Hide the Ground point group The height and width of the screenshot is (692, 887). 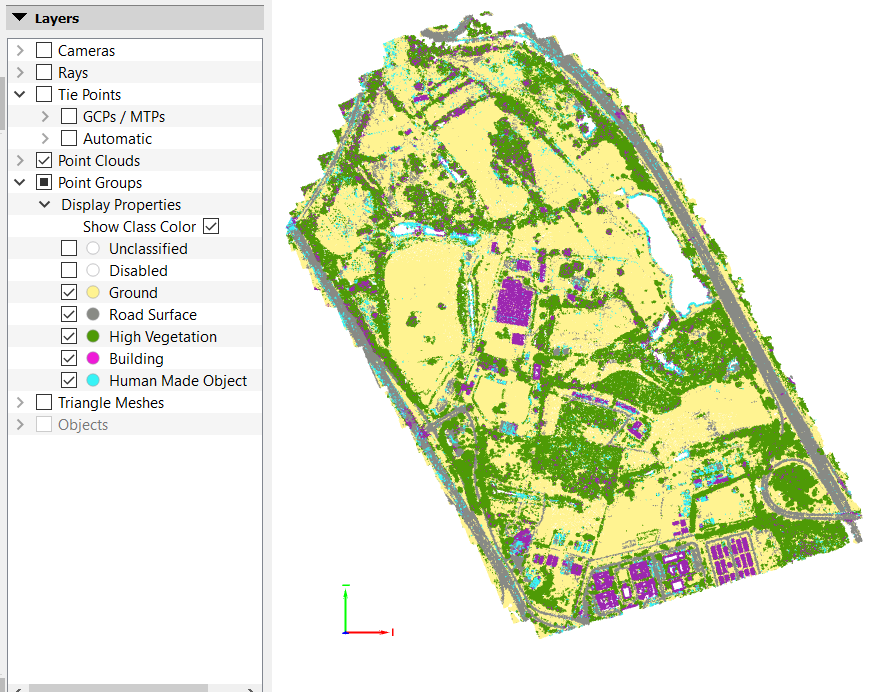point(69,293)
